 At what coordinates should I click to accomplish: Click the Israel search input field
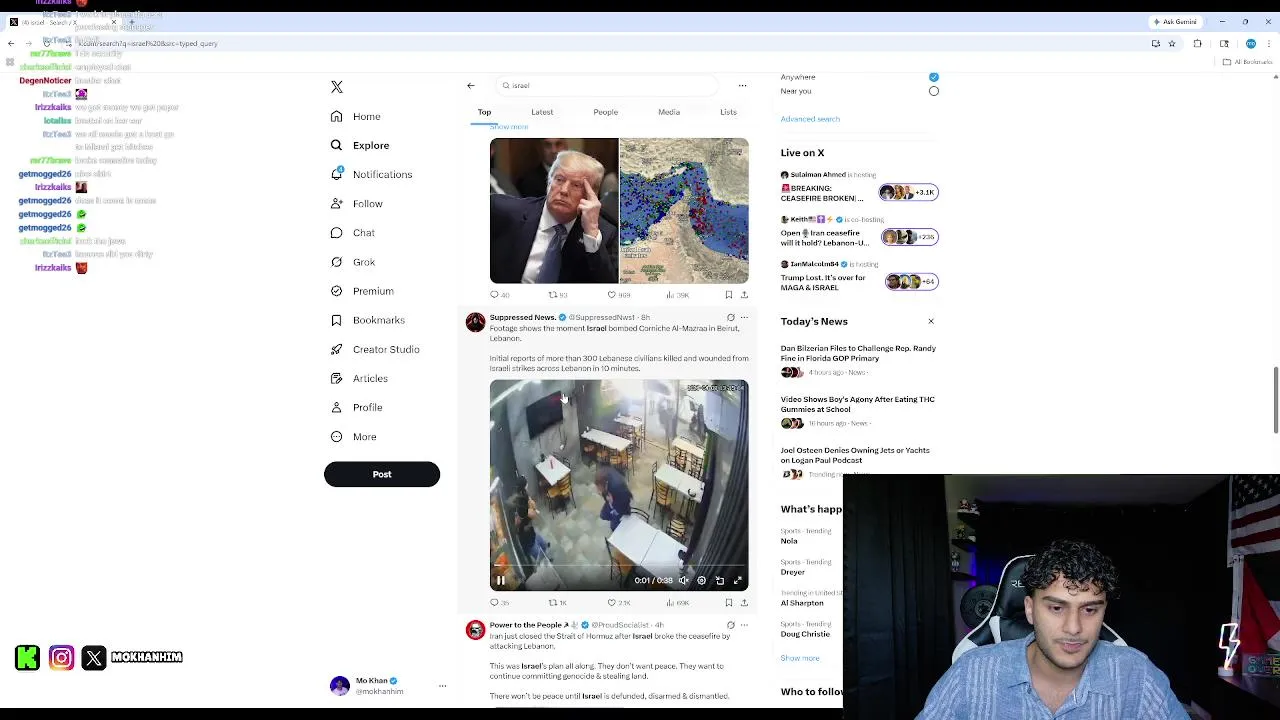[x=606, y=86]
